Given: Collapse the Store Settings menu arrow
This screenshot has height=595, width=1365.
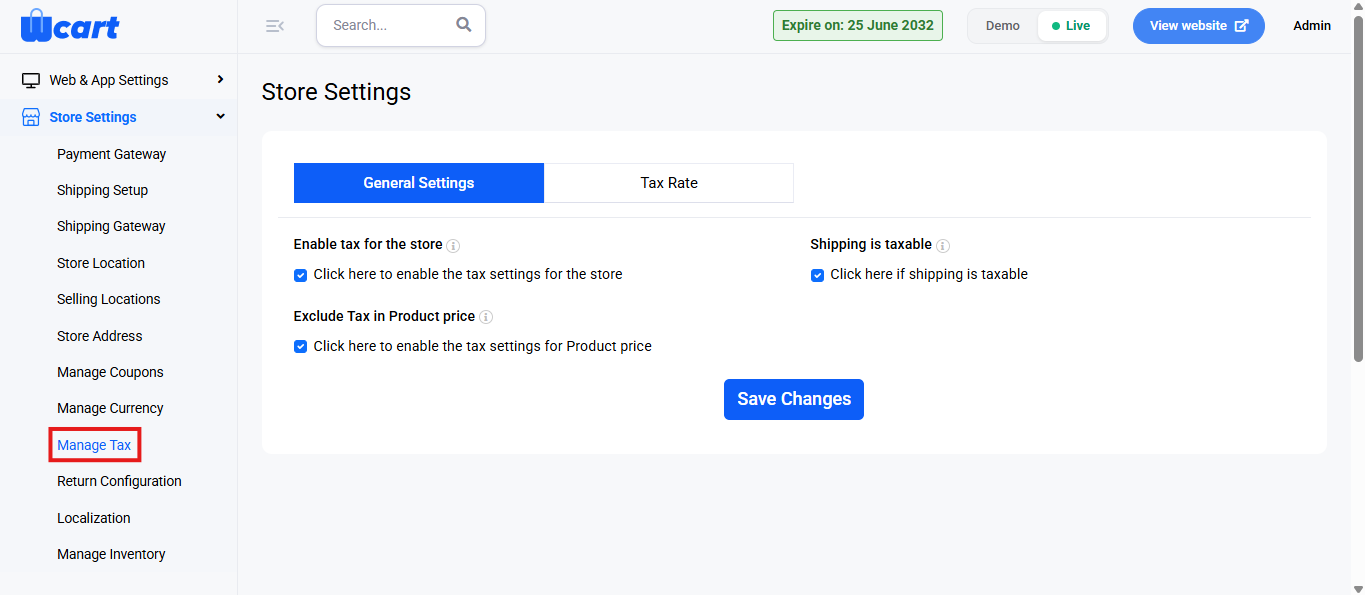Looking at the screenshot, I should pos(220,117).
